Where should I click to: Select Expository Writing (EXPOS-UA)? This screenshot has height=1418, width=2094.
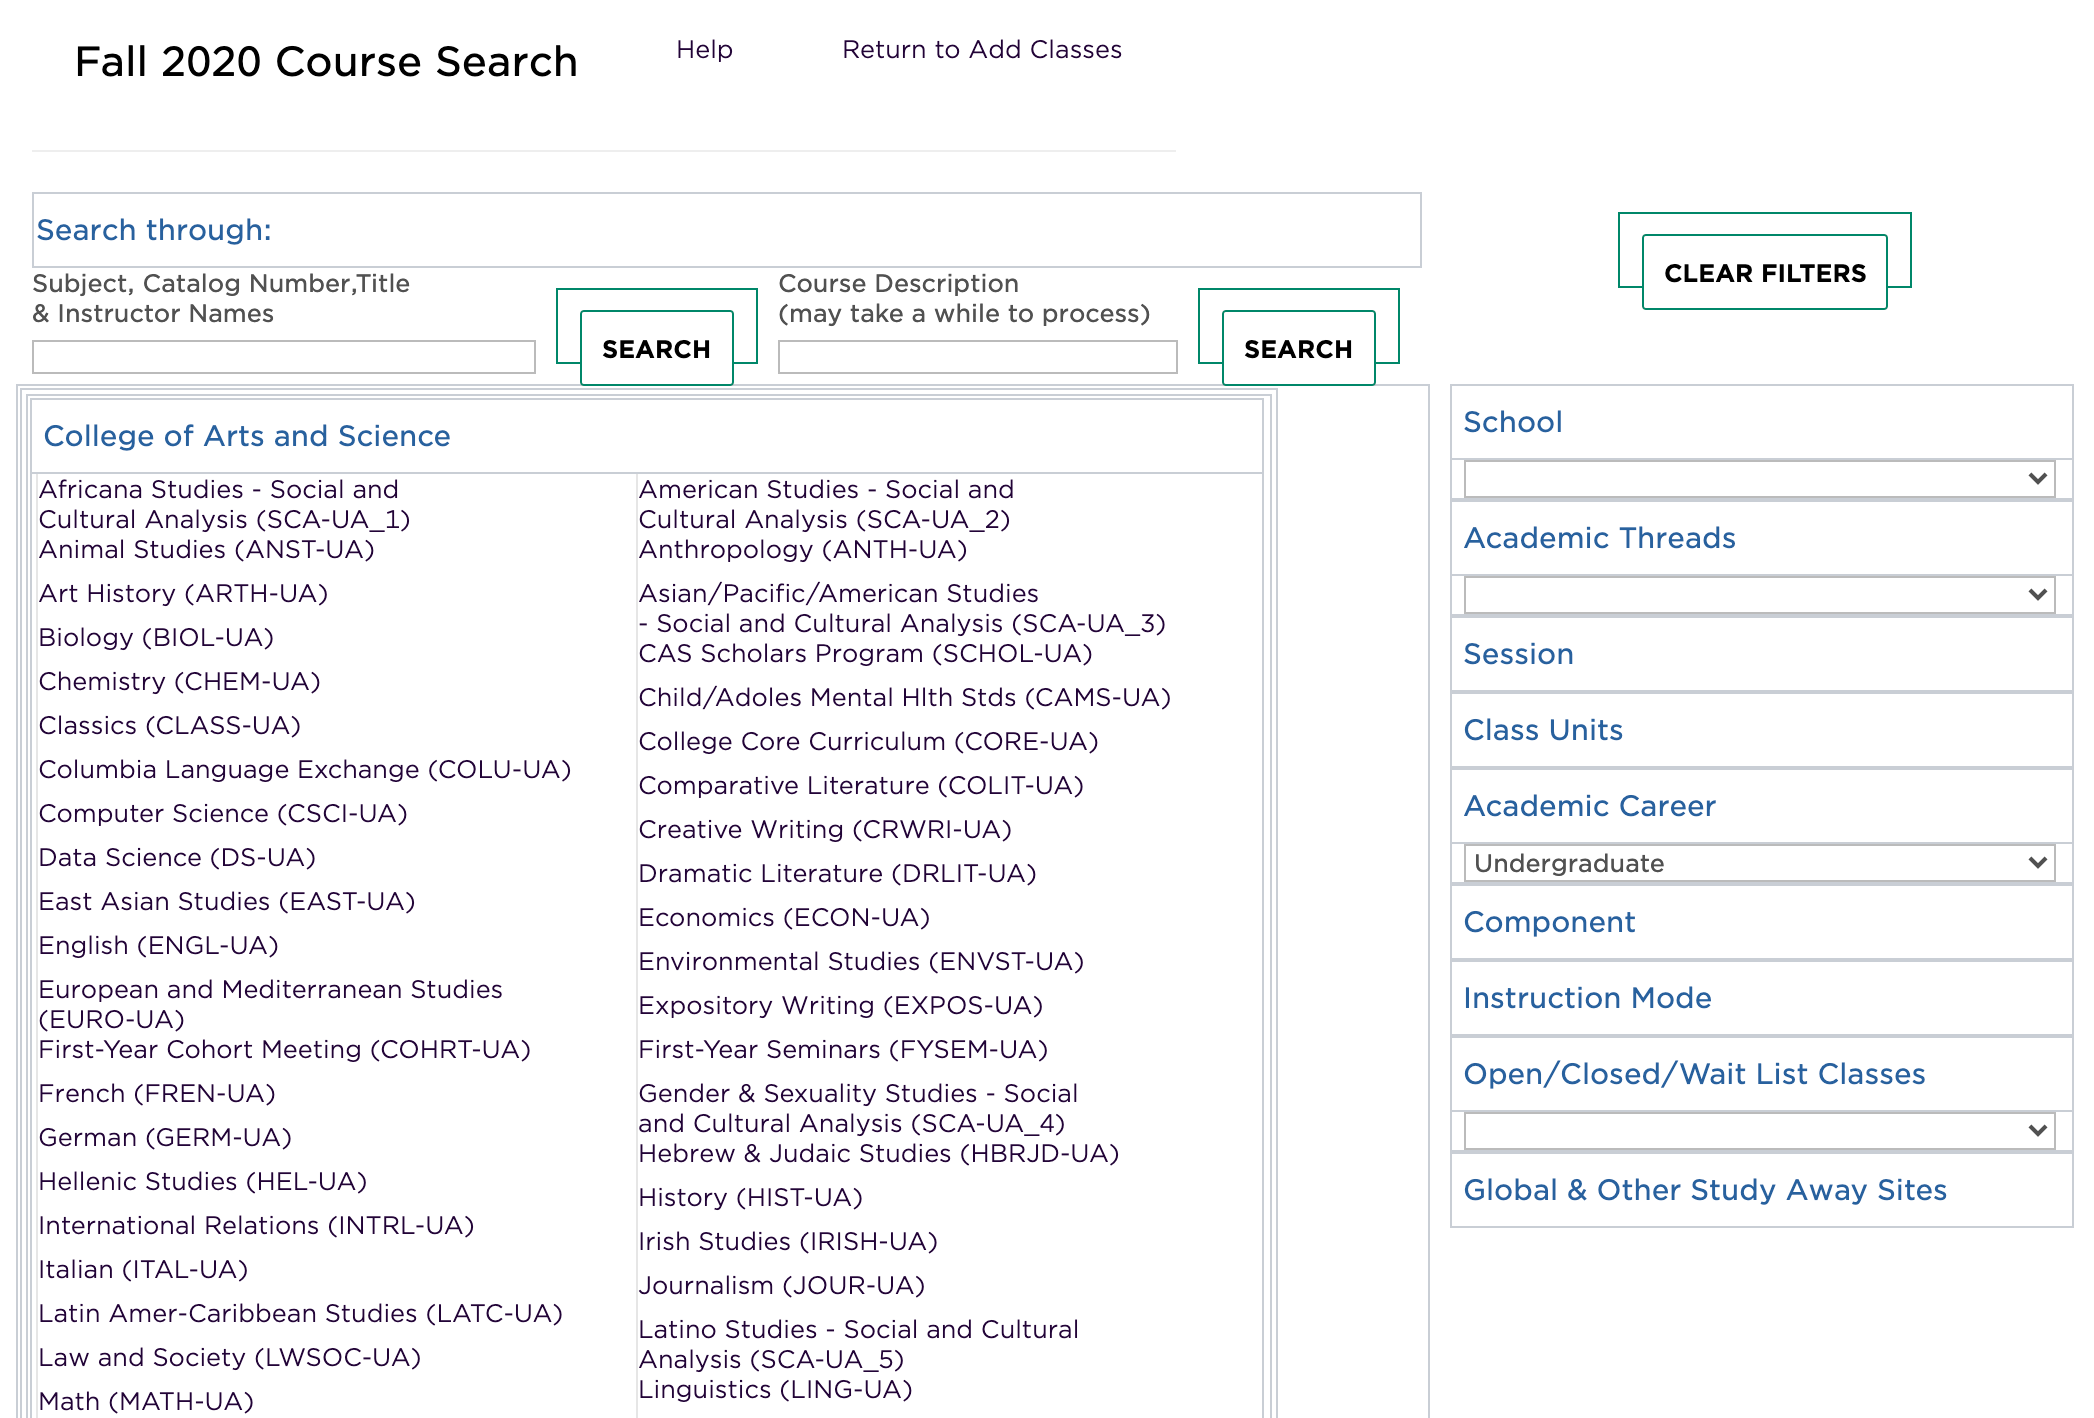[841, 1006]
